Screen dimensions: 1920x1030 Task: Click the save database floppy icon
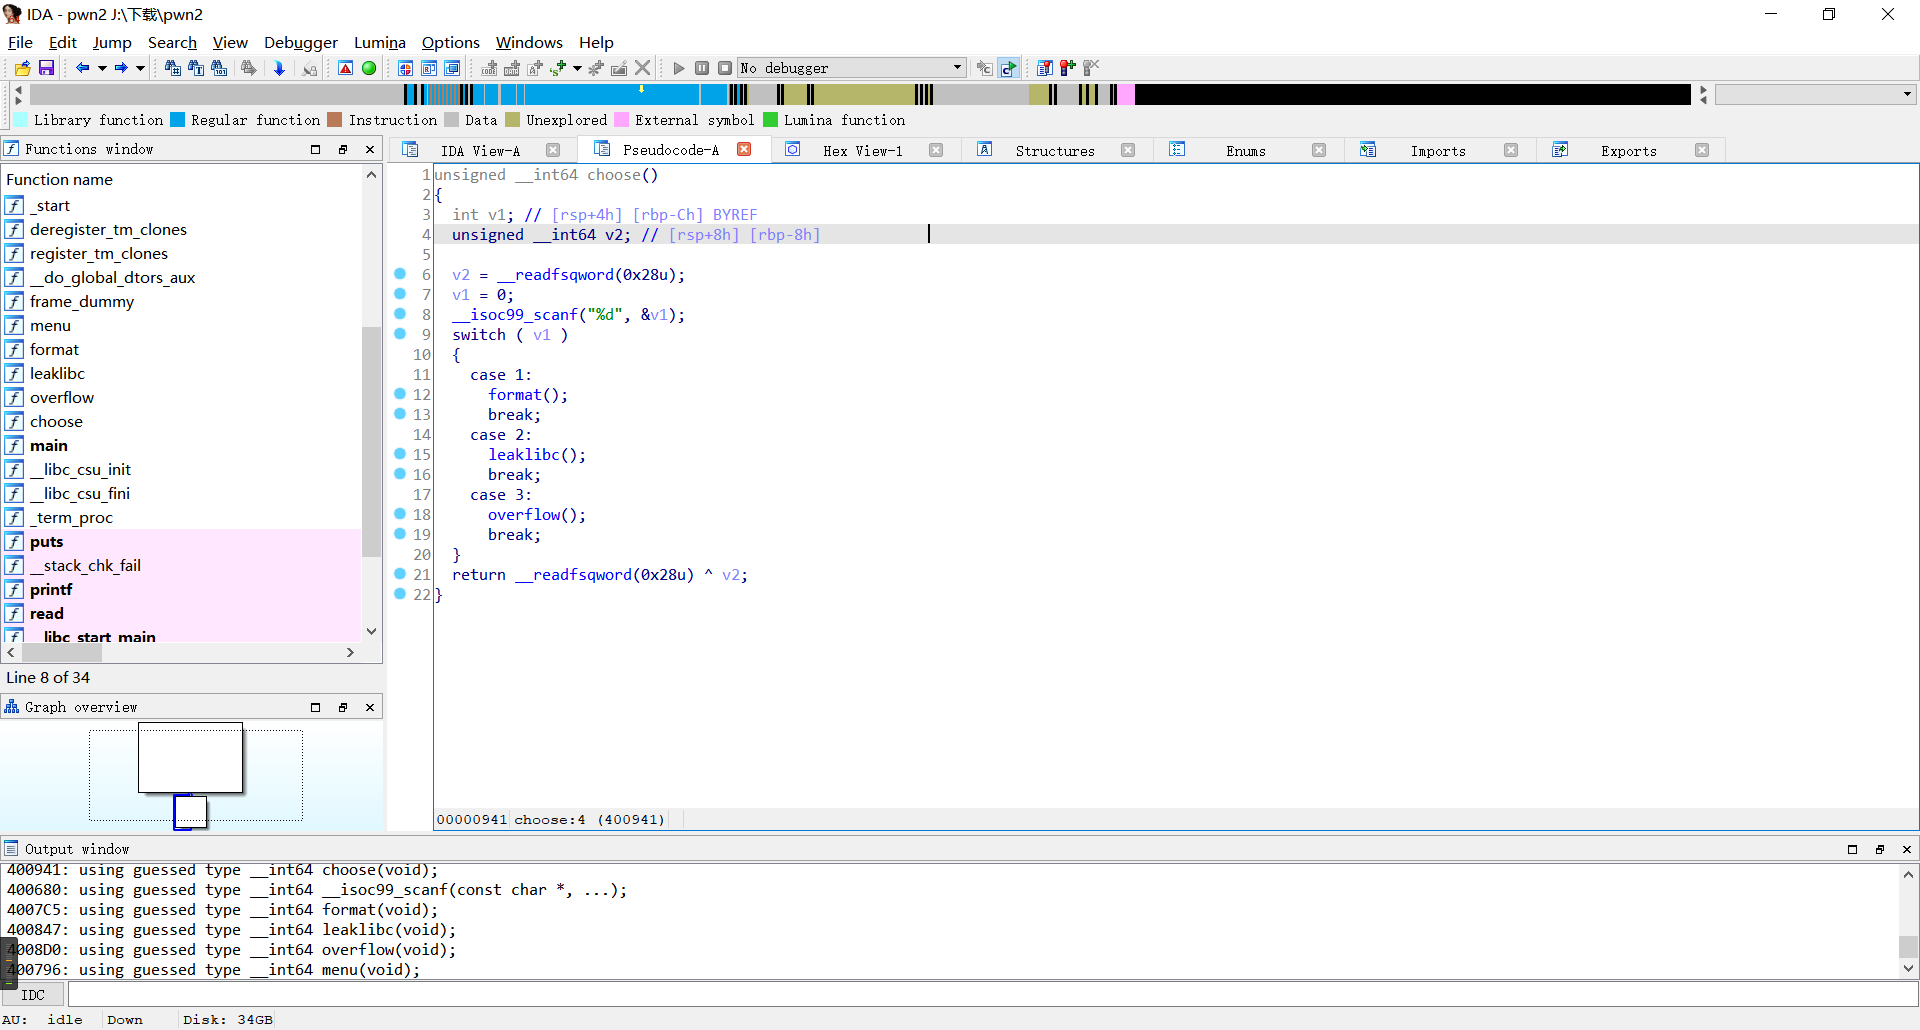coord(46,68)
